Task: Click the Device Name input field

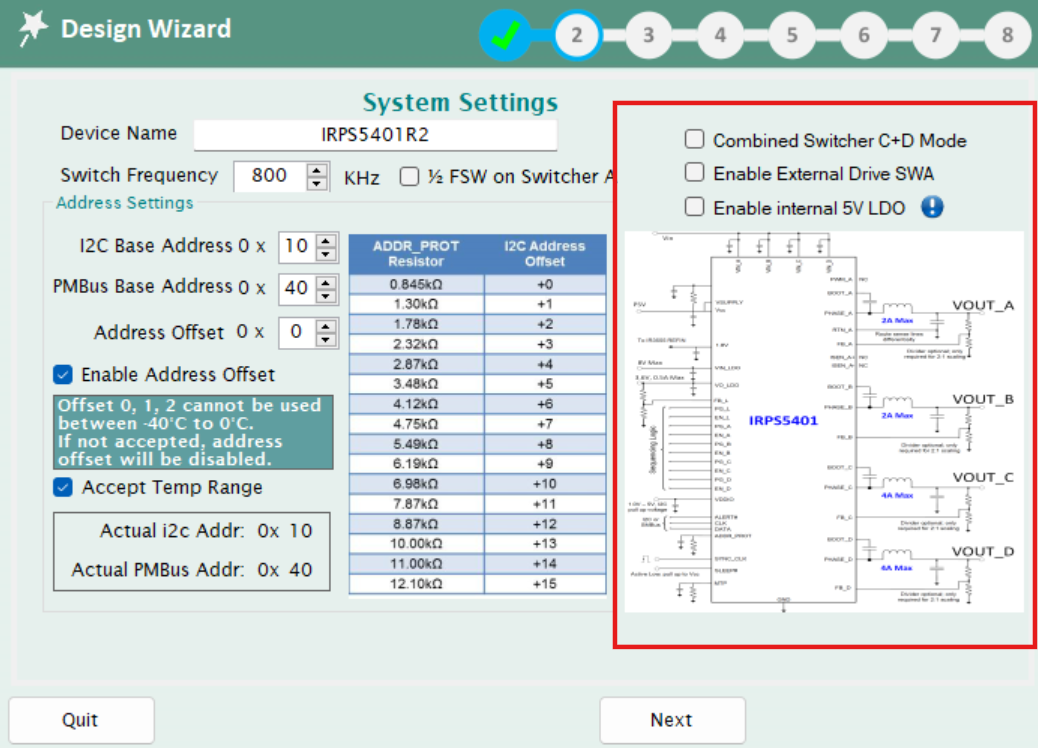Action: [x=375, y=134]
